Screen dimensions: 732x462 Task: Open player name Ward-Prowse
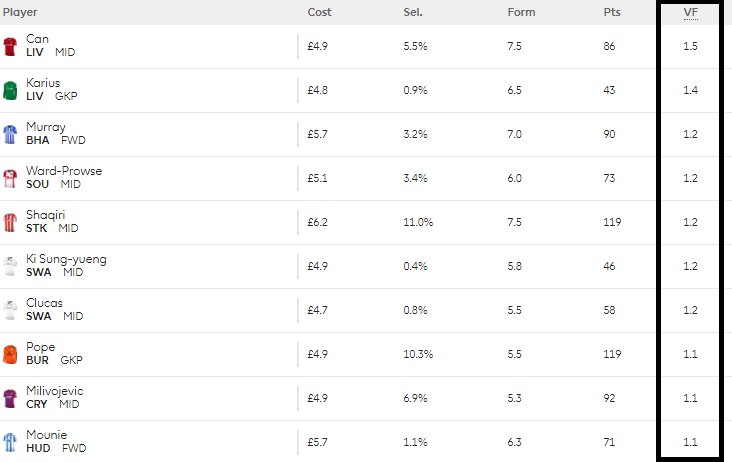click(x=64, y=171)
